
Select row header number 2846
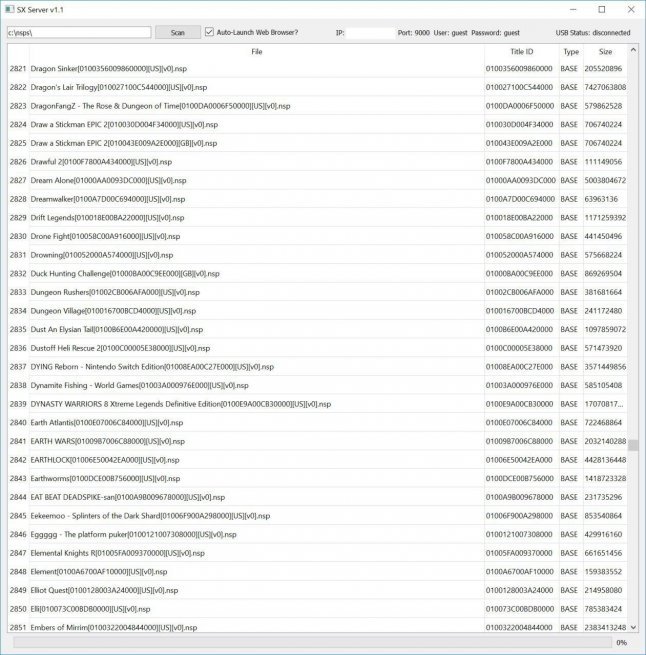18,534
